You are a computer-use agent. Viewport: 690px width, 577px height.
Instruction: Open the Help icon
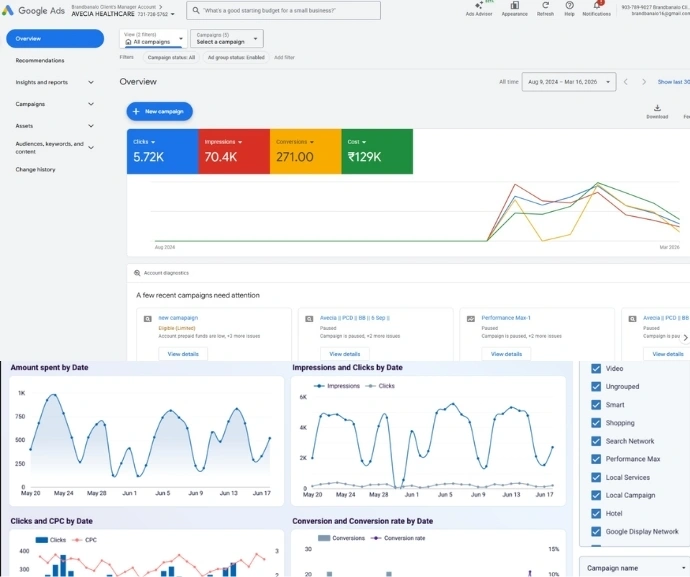click(x=569, y=6)
